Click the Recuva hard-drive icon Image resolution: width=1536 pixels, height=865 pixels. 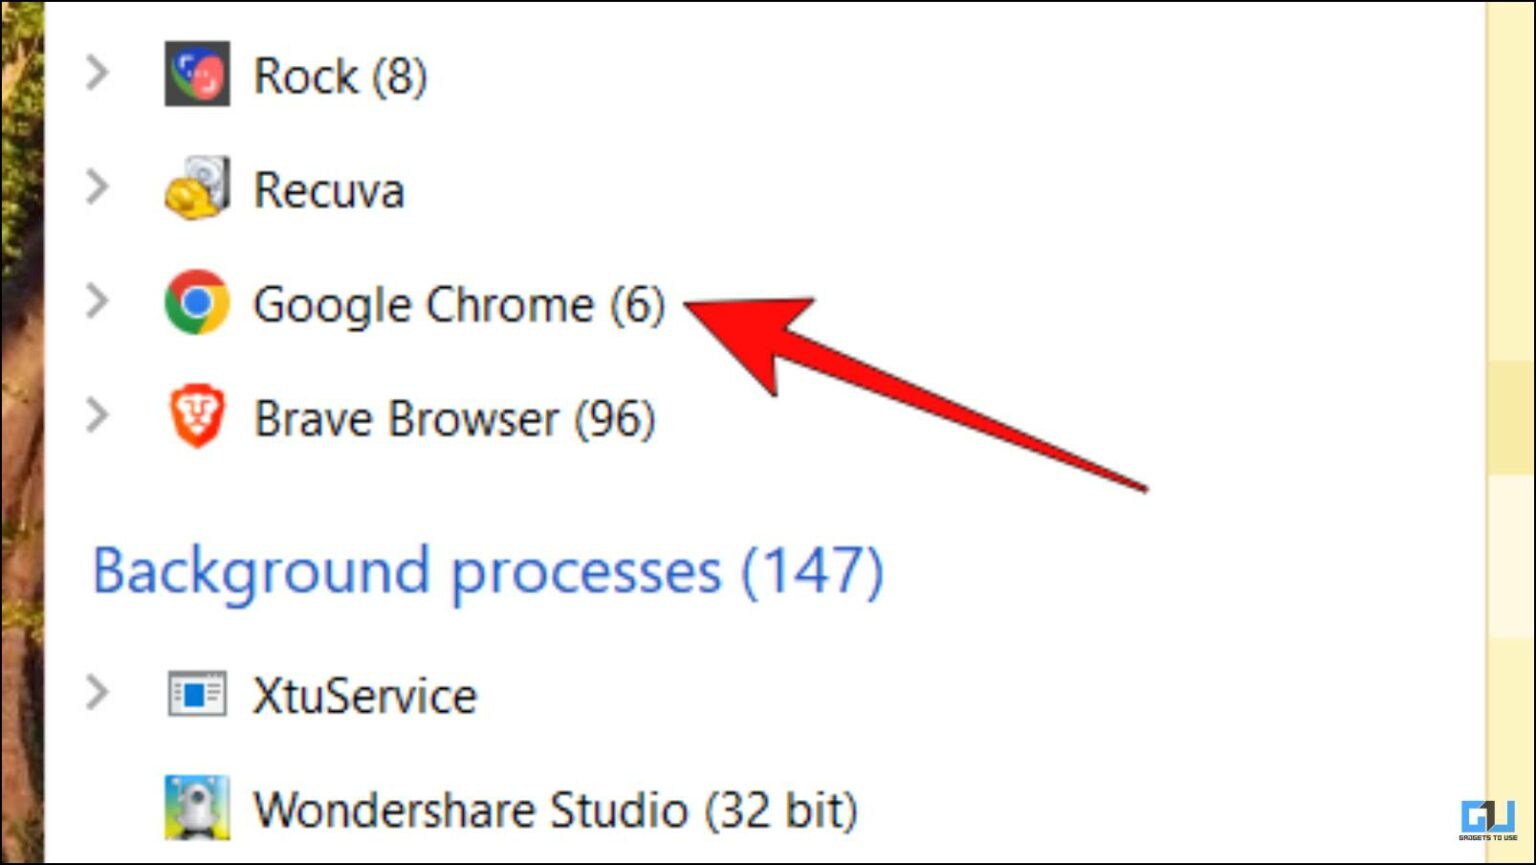(196, 188)
